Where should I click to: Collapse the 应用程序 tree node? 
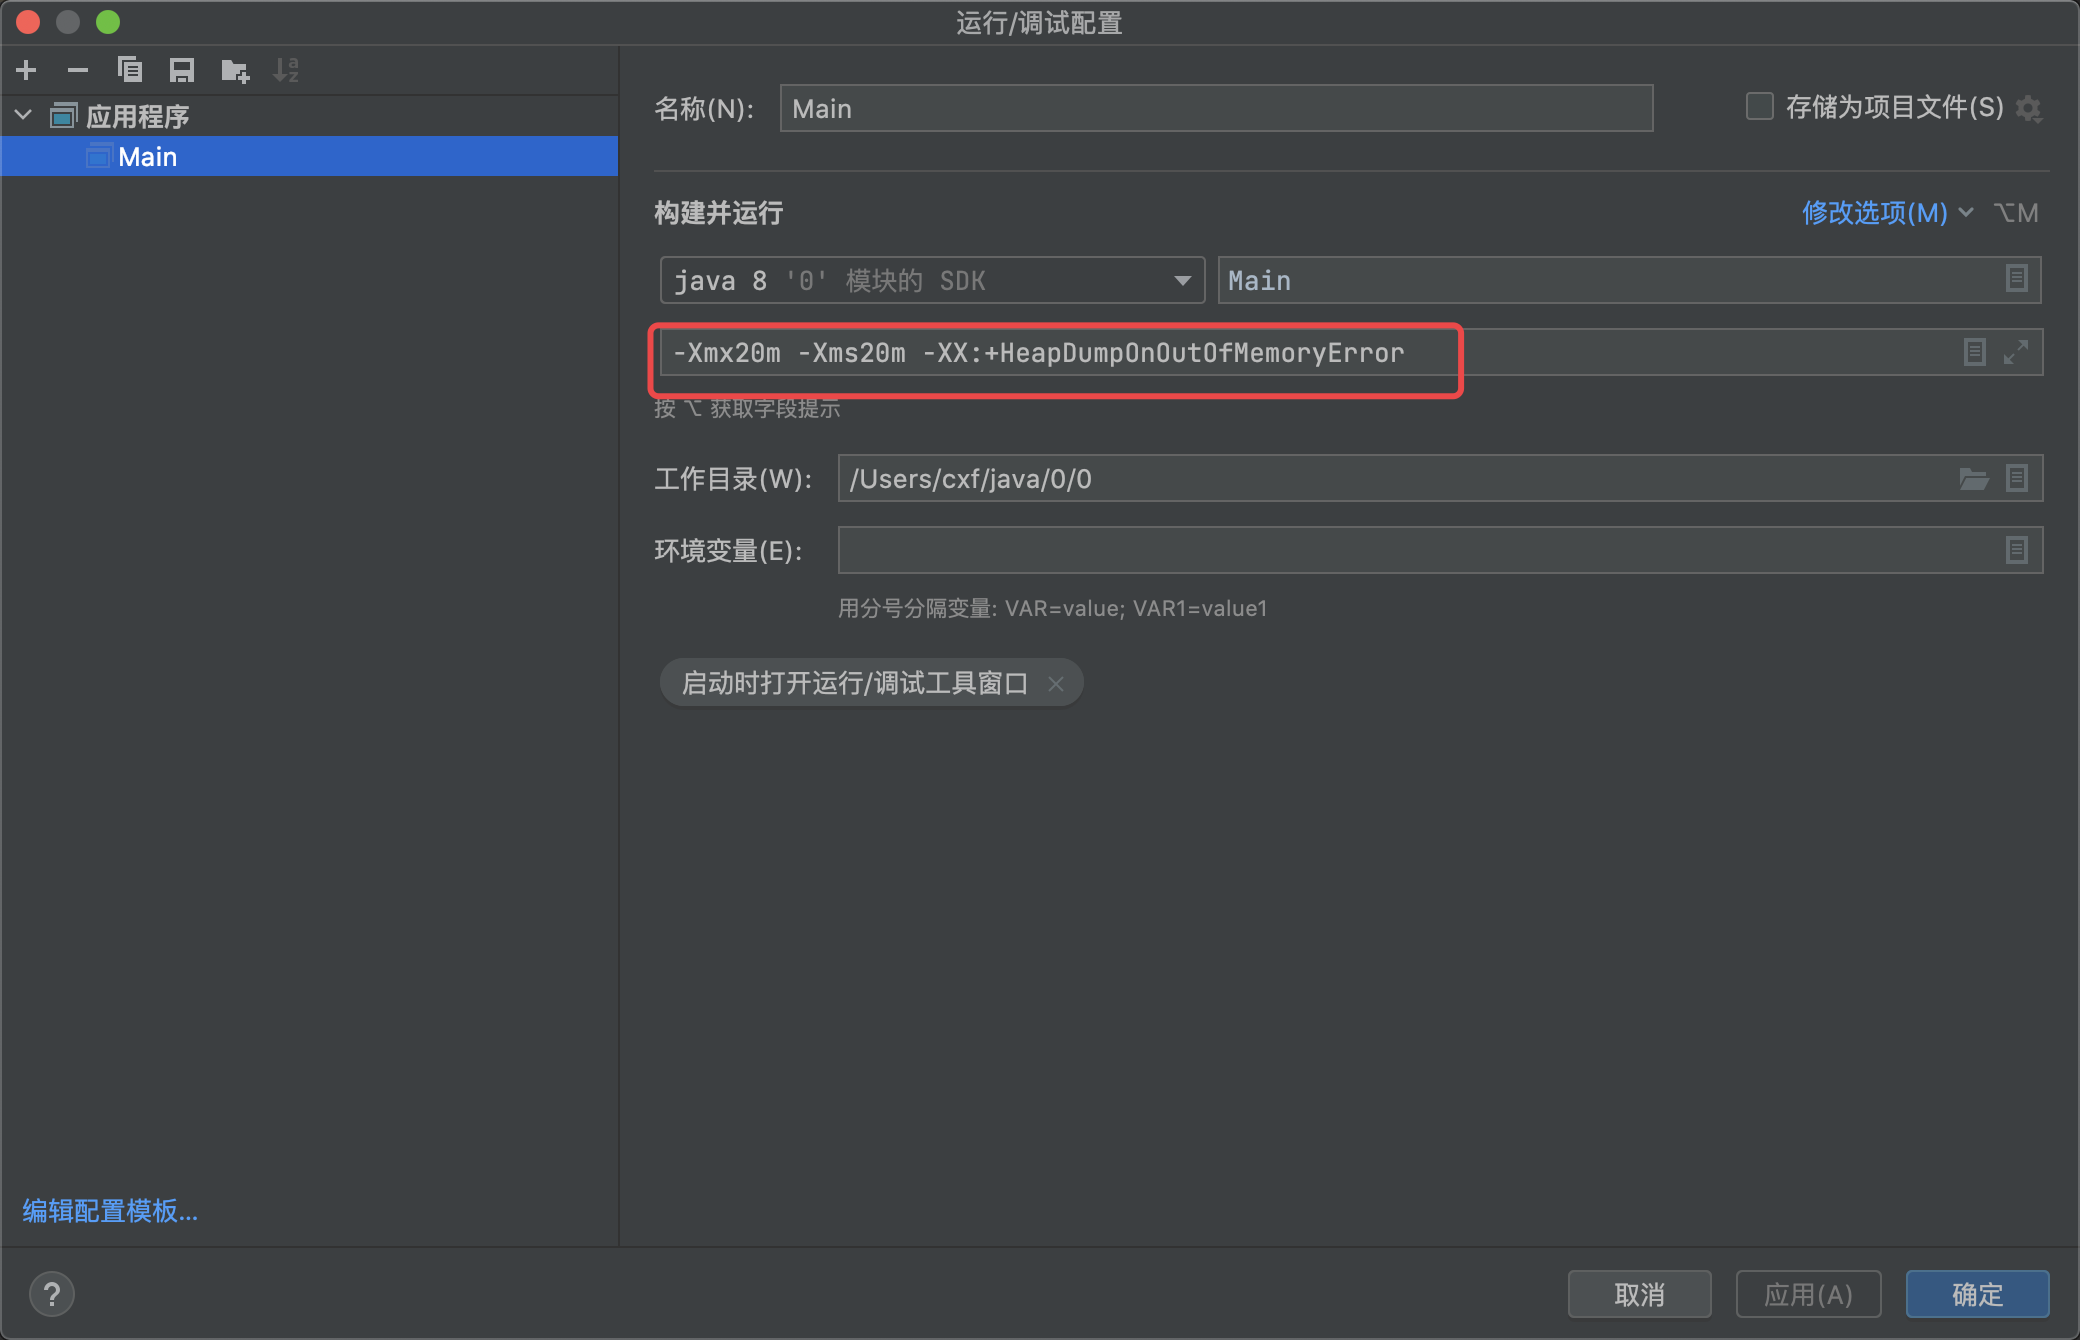tap(24, 116)
